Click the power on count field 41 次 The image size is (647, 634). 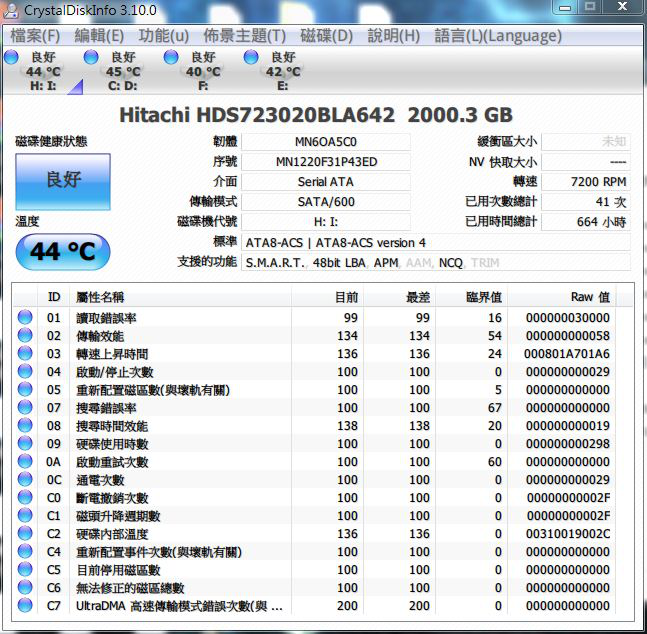[586, 202]
